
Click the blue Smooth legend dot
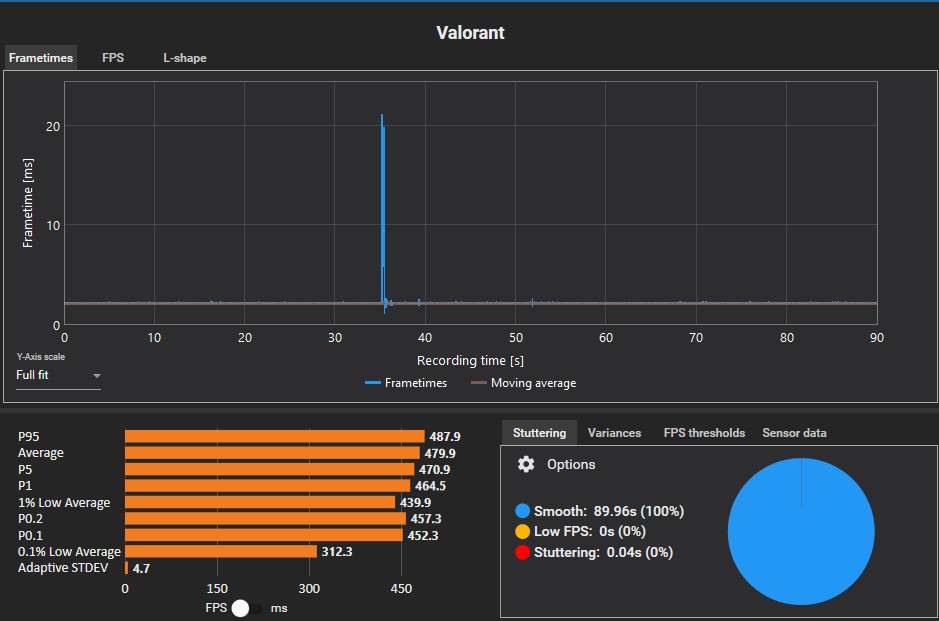[522, 511]
